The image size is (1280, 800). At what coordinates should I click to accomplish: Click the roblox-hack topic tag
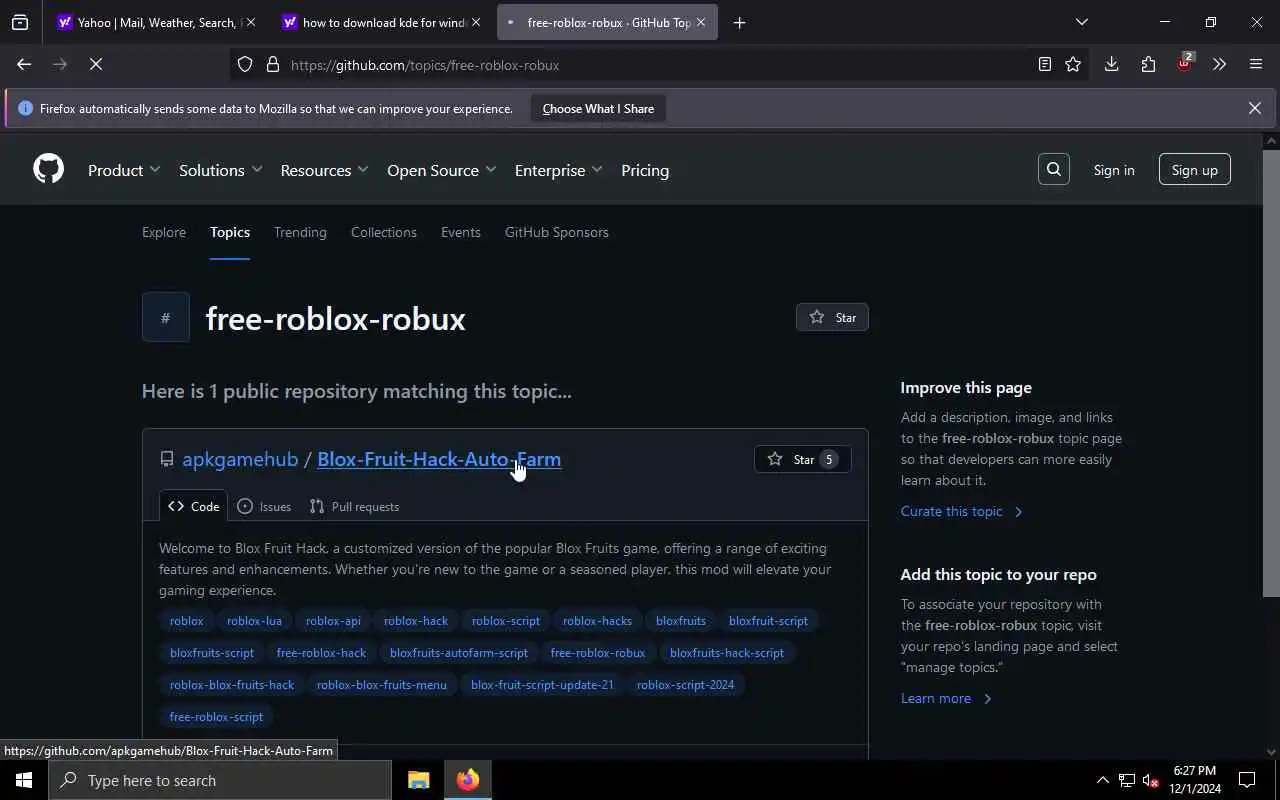click(x=416, y=620)
